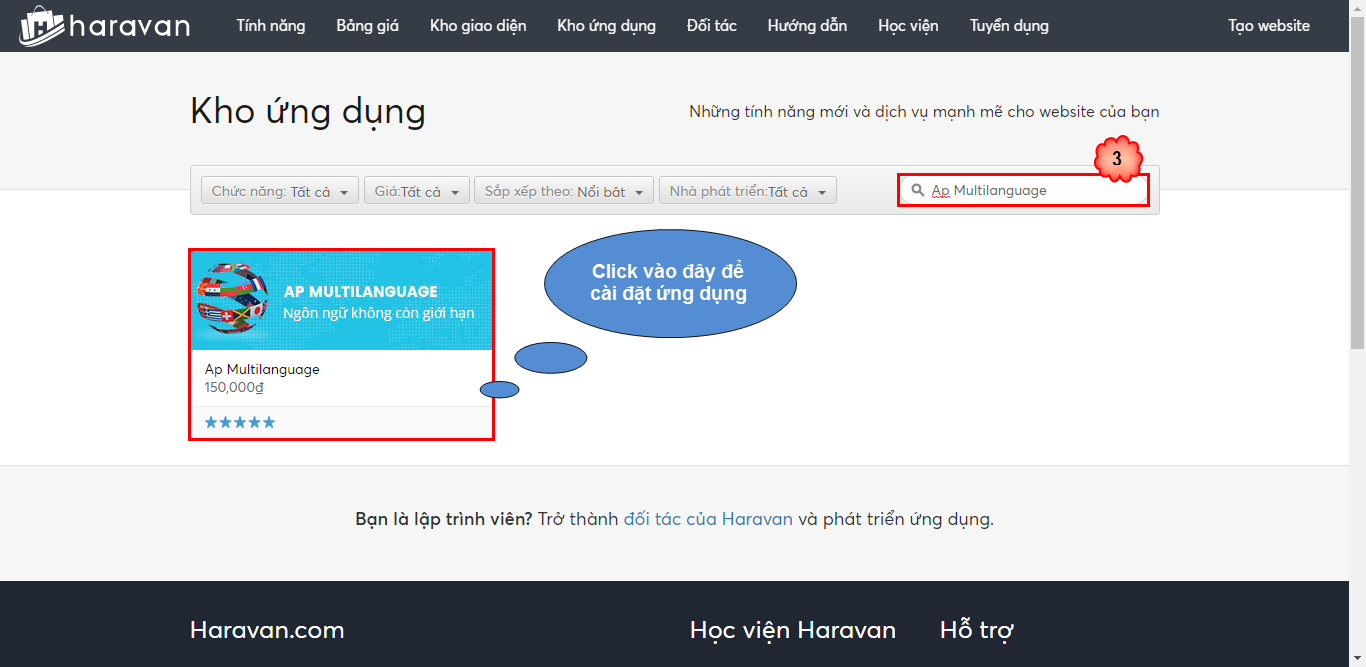Click the Haravan logo in header
This screenshot has height=667, width=1366.
click(104, 26)
